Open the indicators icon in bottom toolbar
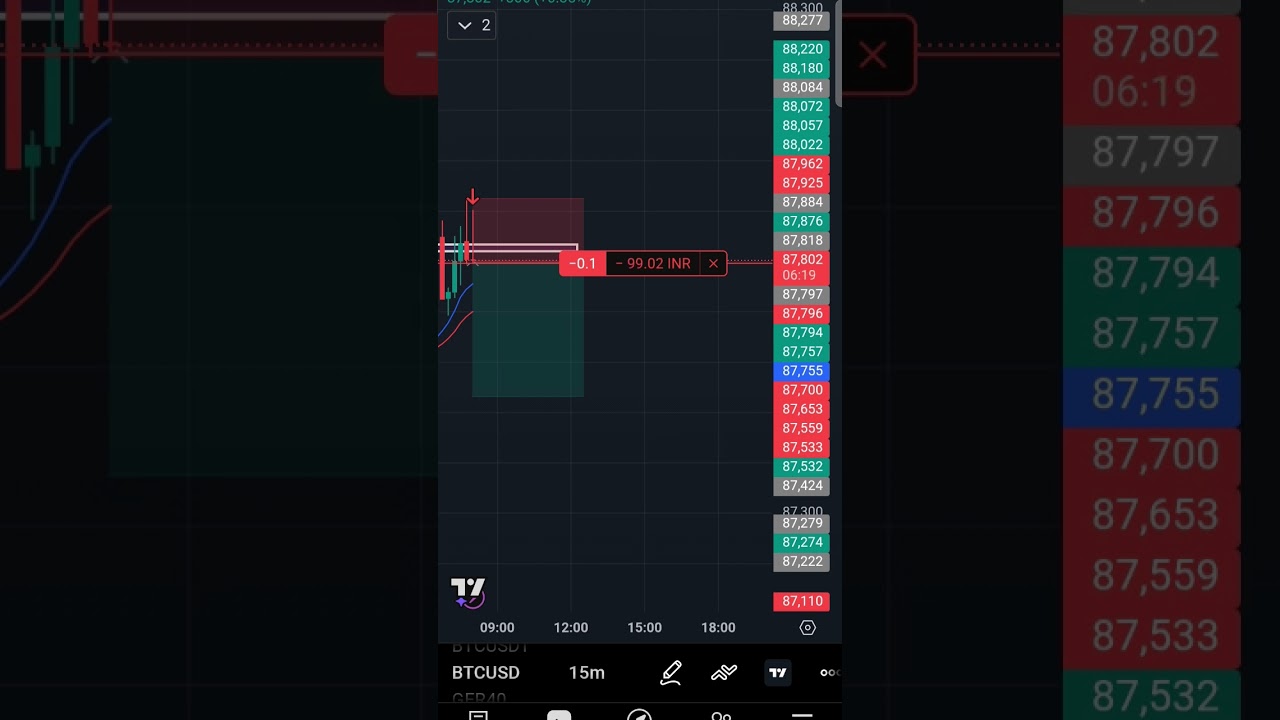The height and width of the screenshot is (720, 1280). tap(724, 673)
